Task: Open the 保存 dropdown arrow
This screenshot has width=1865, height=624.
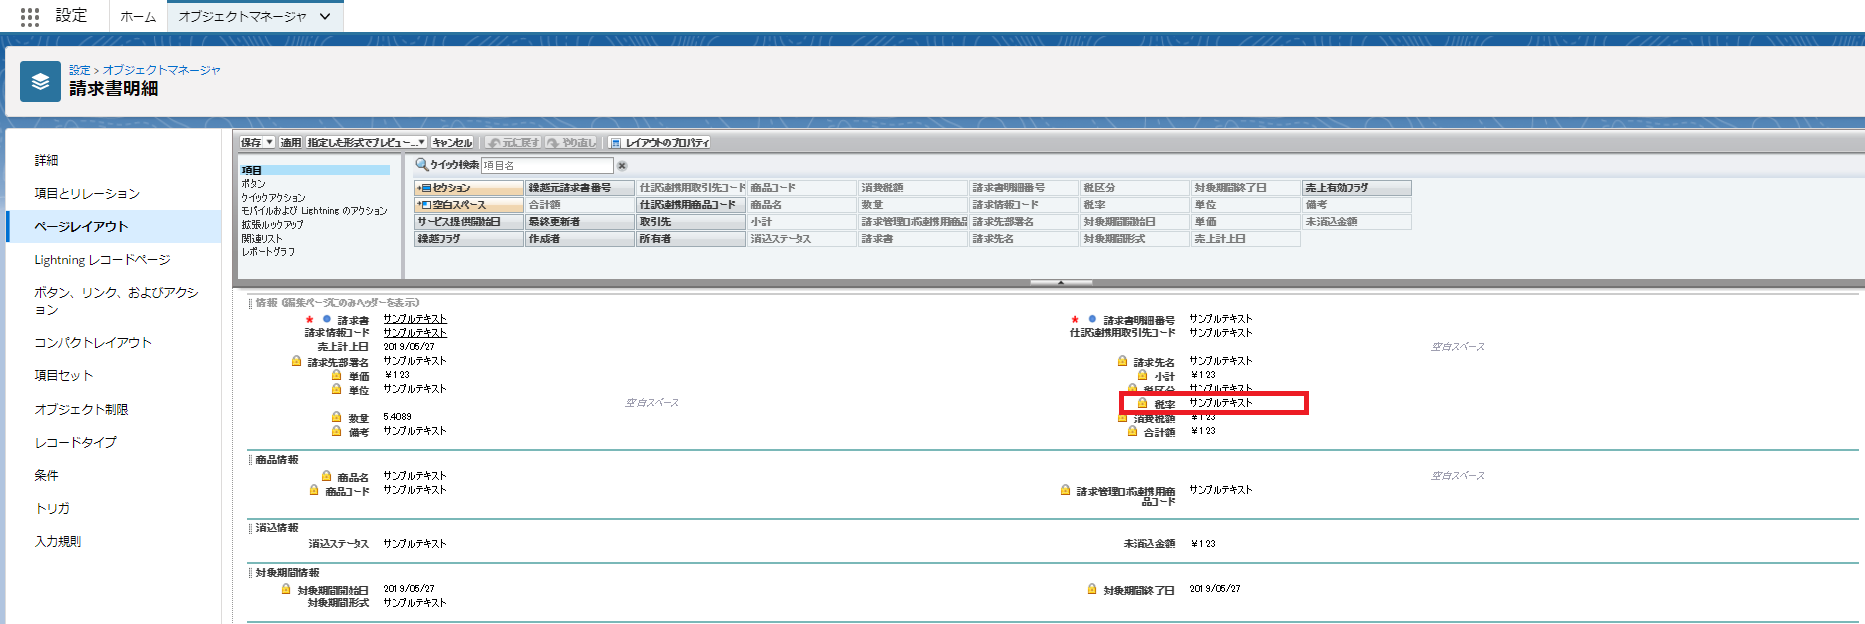Action: (x=269, y=142)
